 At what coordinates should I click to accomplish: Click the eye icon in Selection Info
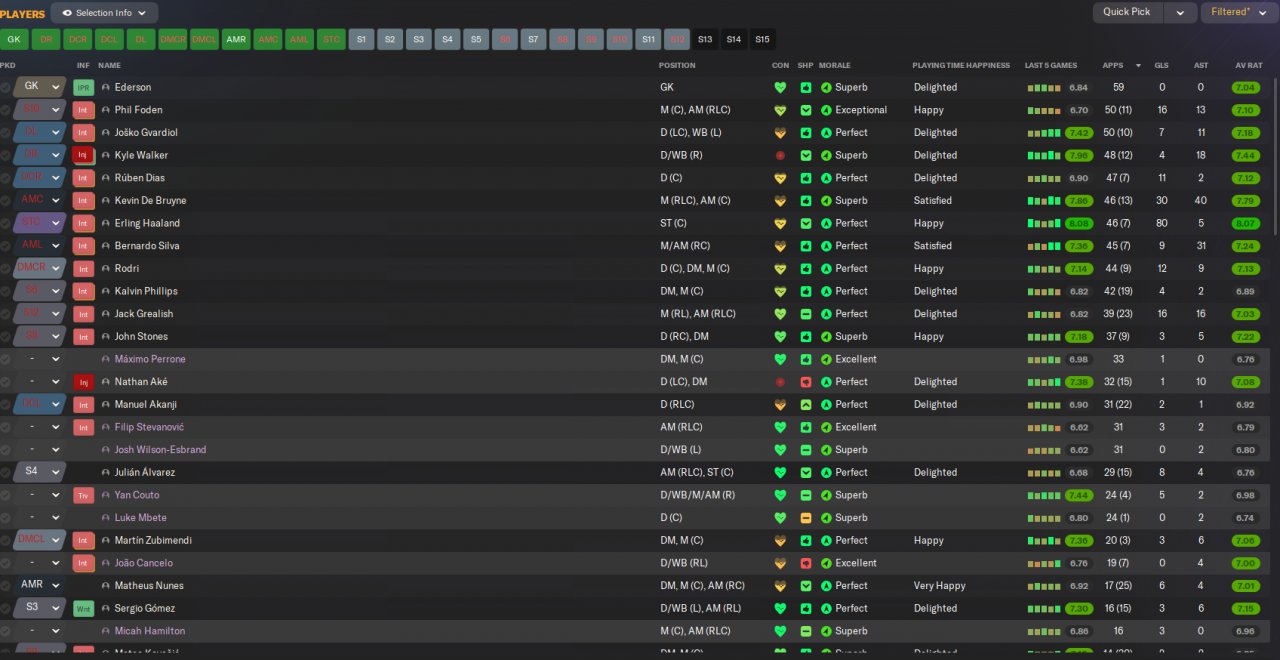tap(67, 13)
